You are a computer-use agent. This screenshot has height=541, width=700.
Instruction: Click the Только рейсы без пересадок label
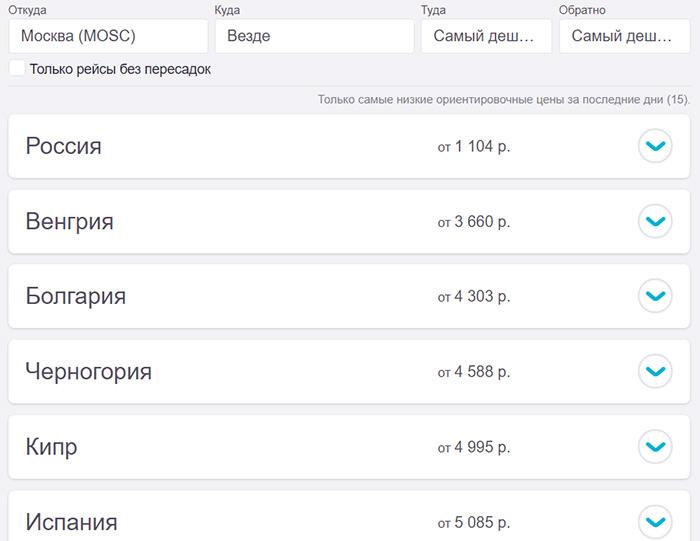pyautogui.click(x=120, y=69)
